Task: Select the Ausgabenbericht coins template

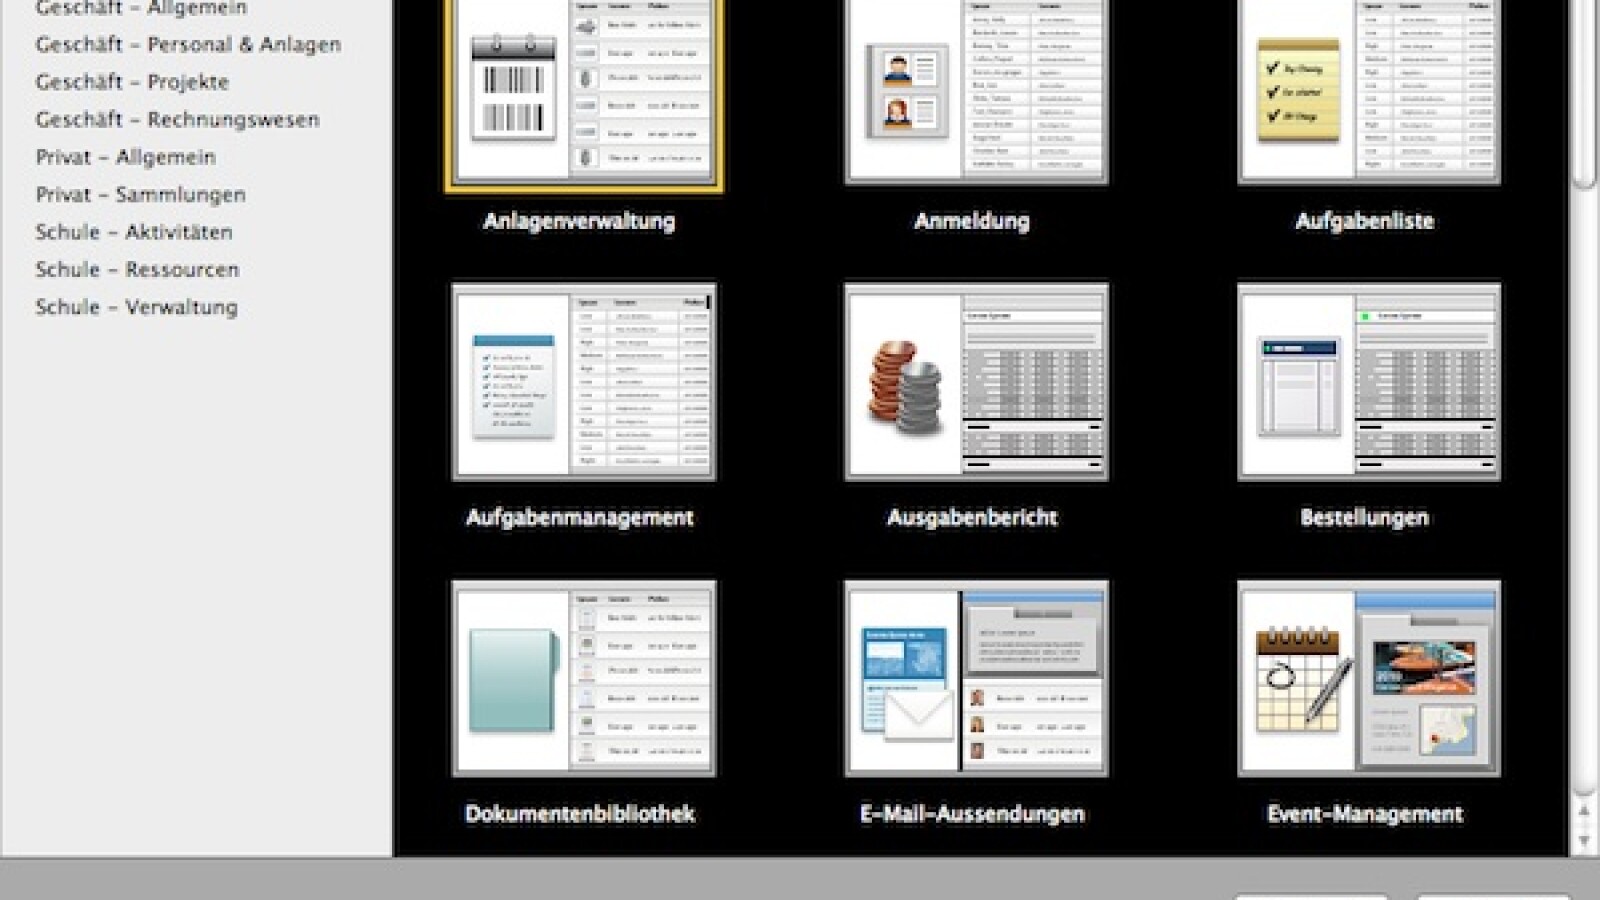Action: click(976, 382)
